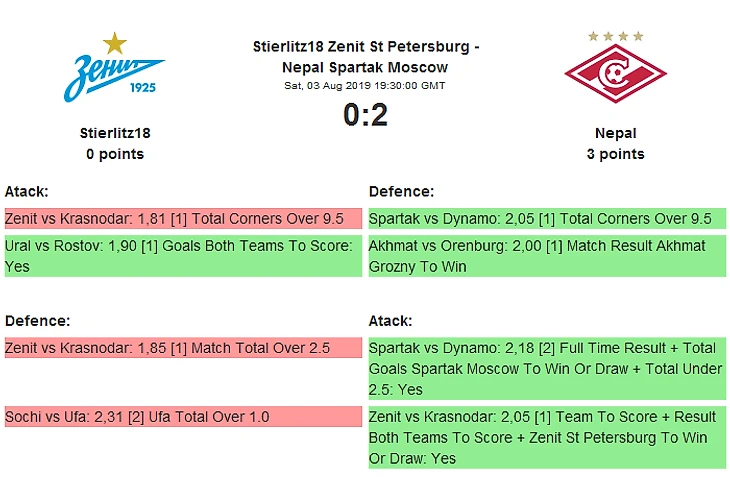Click the left Atack section heading

[x=27, y=191]
